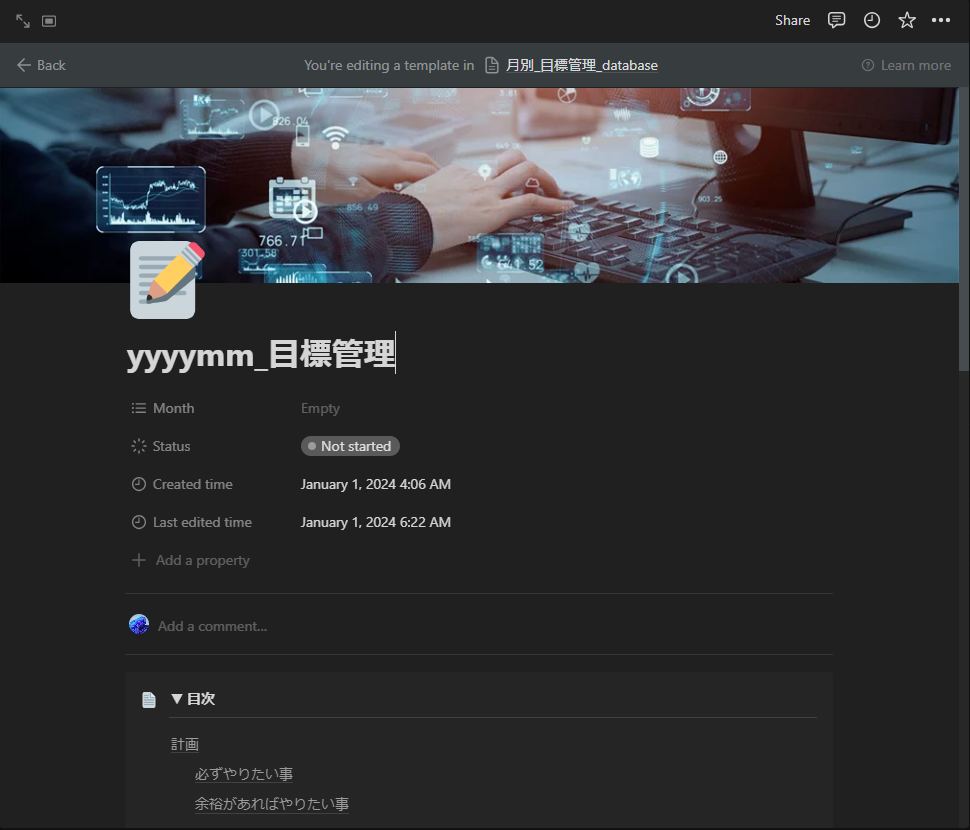Viewport: 970px width, 830px height.
Task: Edit the title yyyymm_目標管理
Action: [x=260, y=354]
